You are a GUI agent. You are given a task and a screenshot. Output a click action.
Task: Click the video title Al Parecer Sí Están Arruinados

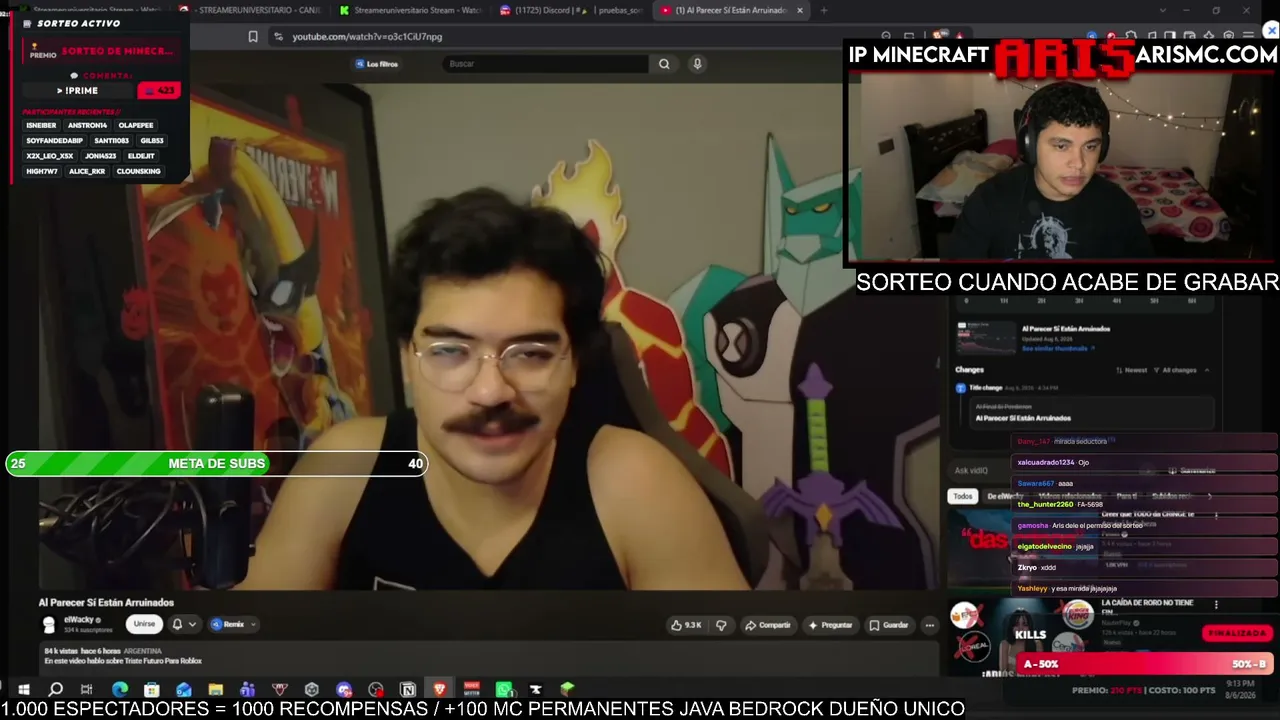(x=106, y=603)
